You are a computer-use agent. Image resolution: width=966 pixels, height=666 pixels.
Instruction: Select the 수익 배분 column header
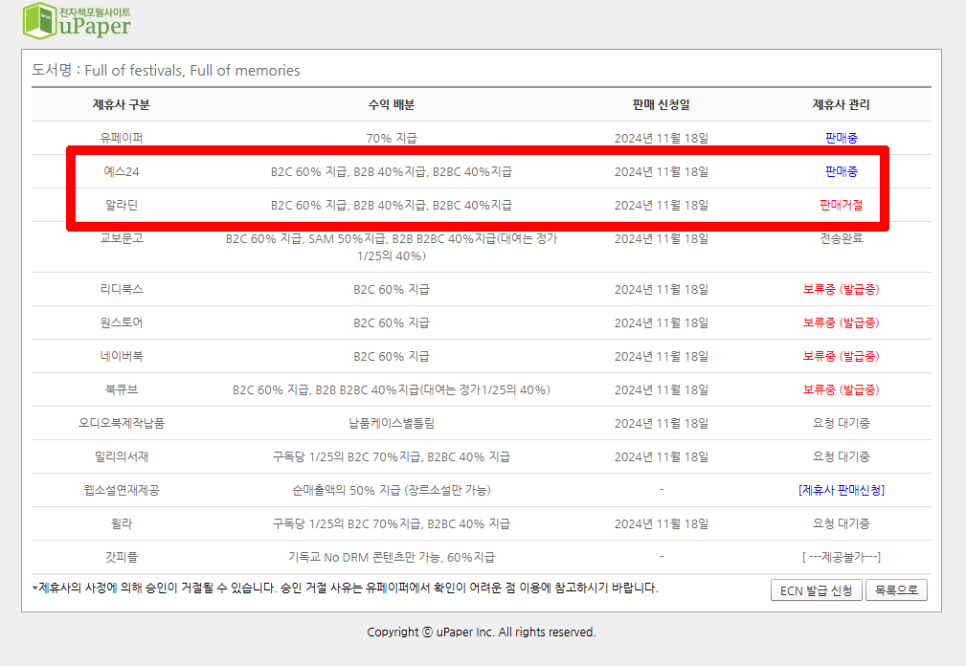pos(391,105)
